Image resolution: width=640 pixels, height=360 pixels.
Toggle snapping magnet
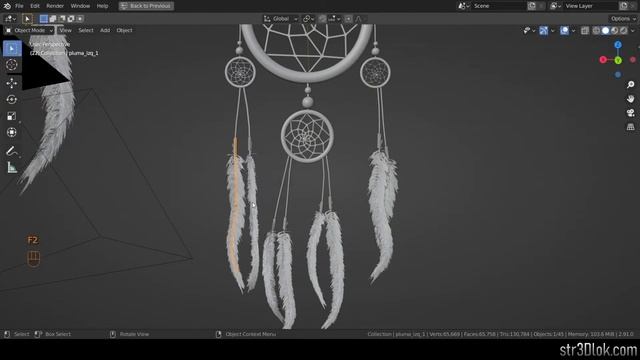322,19
